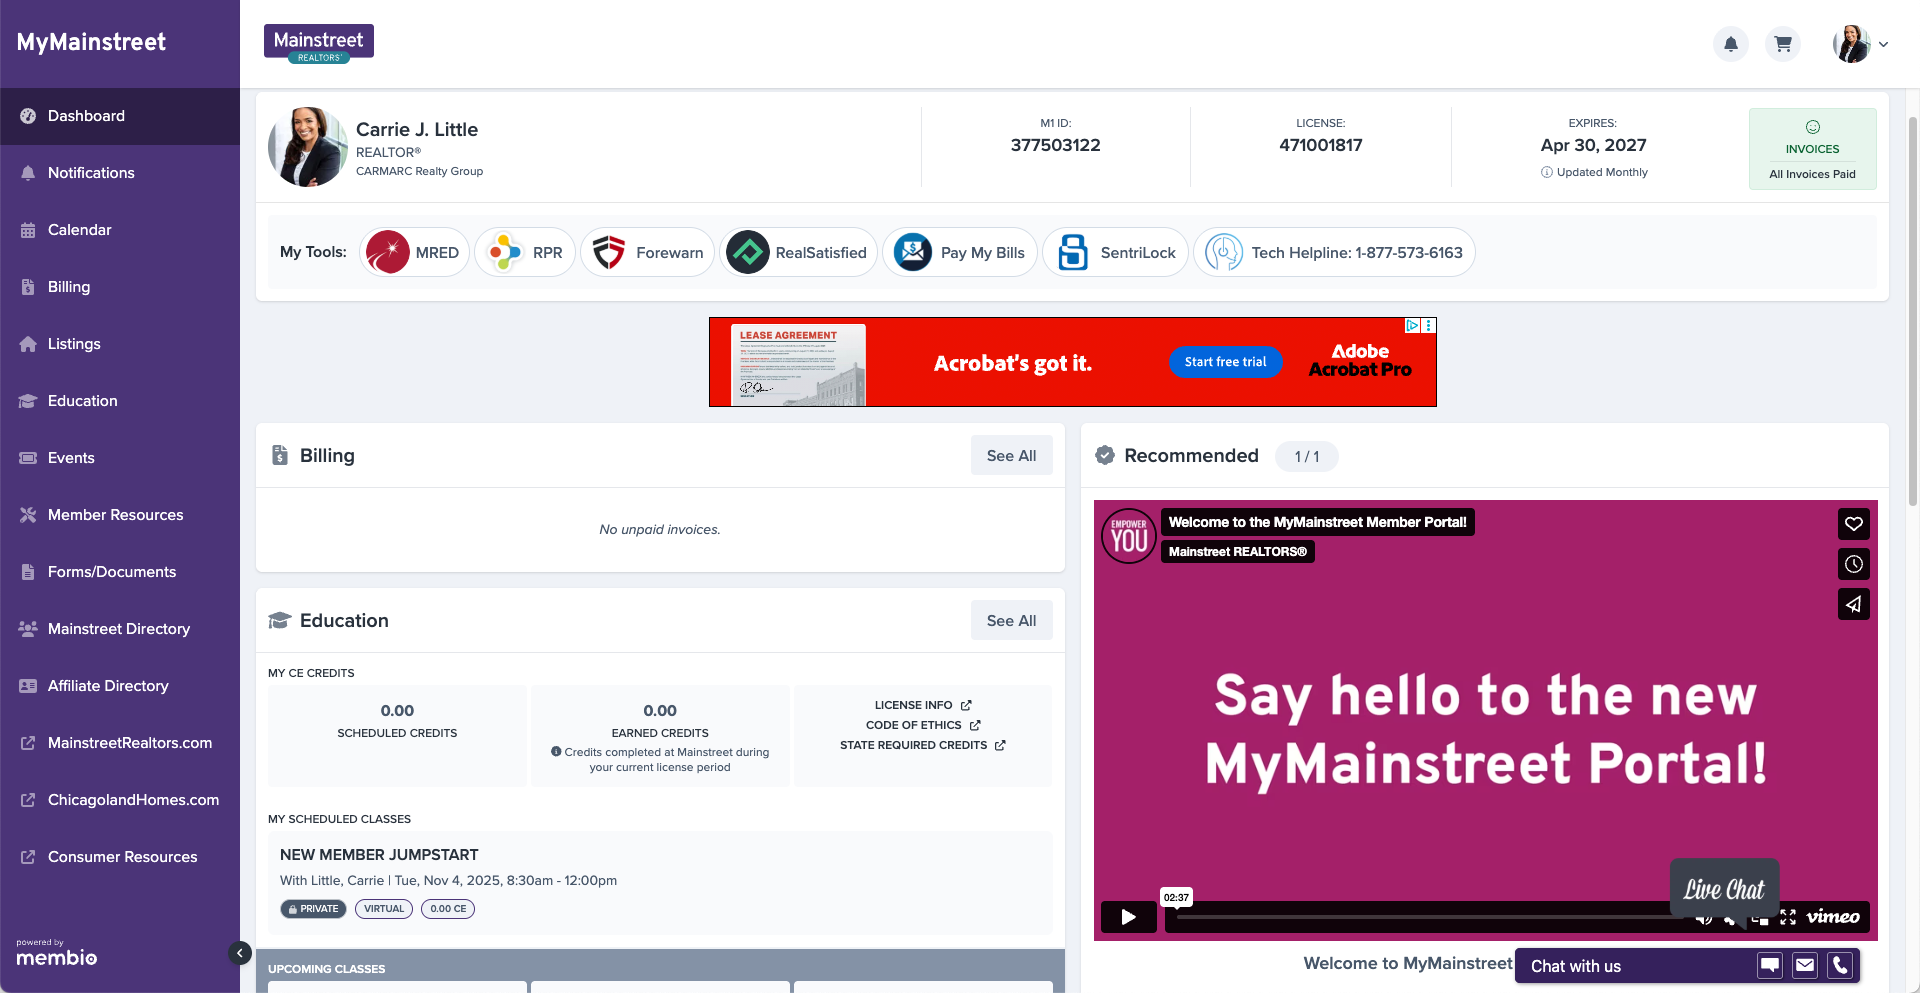Open the Invoices status card

(1812, 149)
